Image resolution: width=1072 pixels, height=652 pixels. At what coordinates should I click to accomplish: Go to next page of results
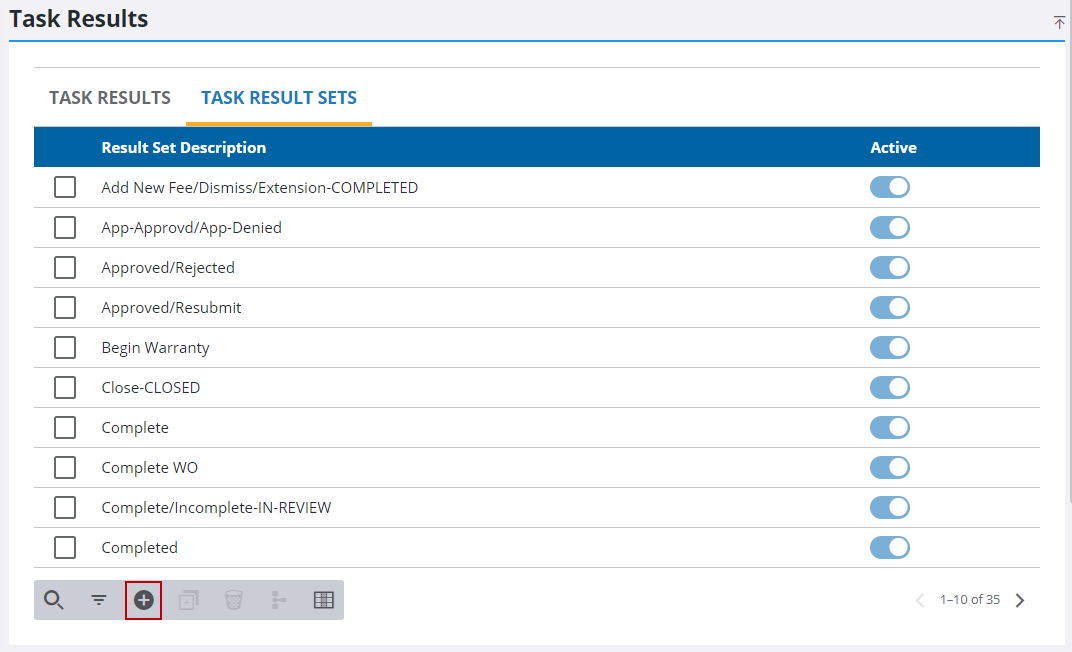click(x=1020, y=600)
